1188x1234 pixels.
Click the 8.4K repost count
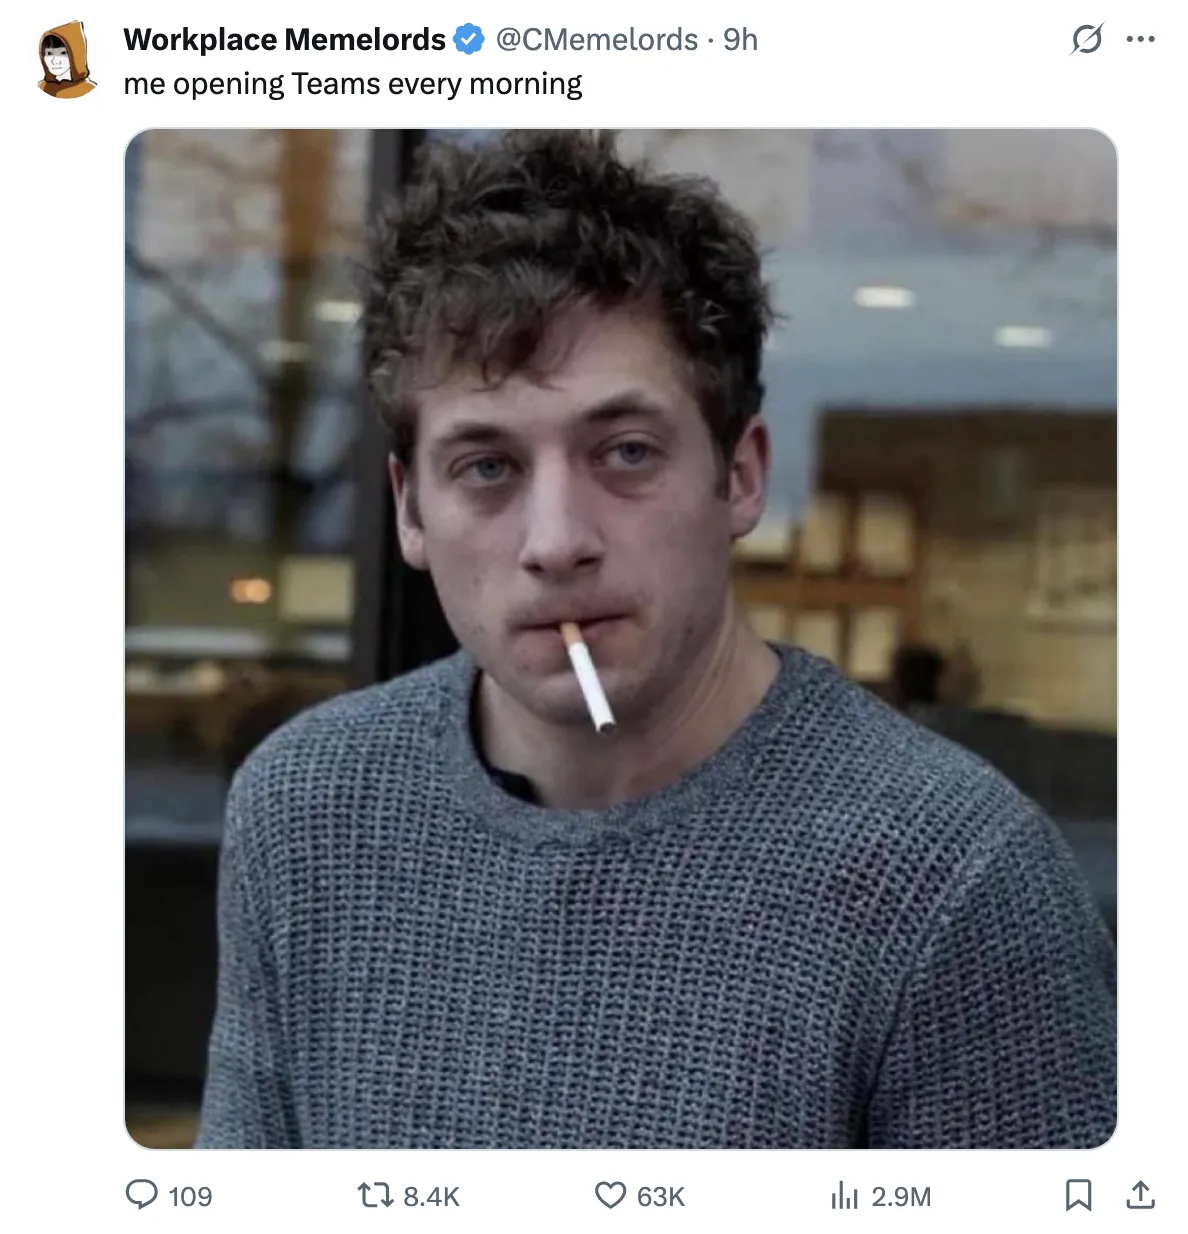(431, 1196)
